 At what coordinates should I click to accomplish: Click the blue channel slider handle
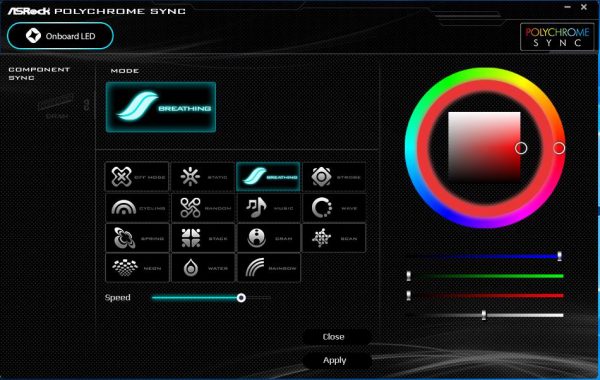pos(559,256)
